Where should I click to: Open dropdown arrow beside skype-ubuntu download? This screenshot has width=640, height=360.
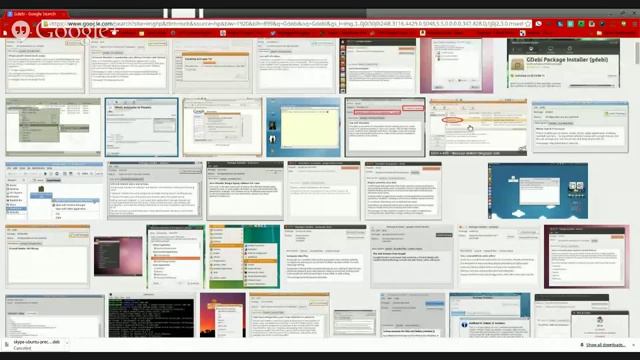coord(67,343)
